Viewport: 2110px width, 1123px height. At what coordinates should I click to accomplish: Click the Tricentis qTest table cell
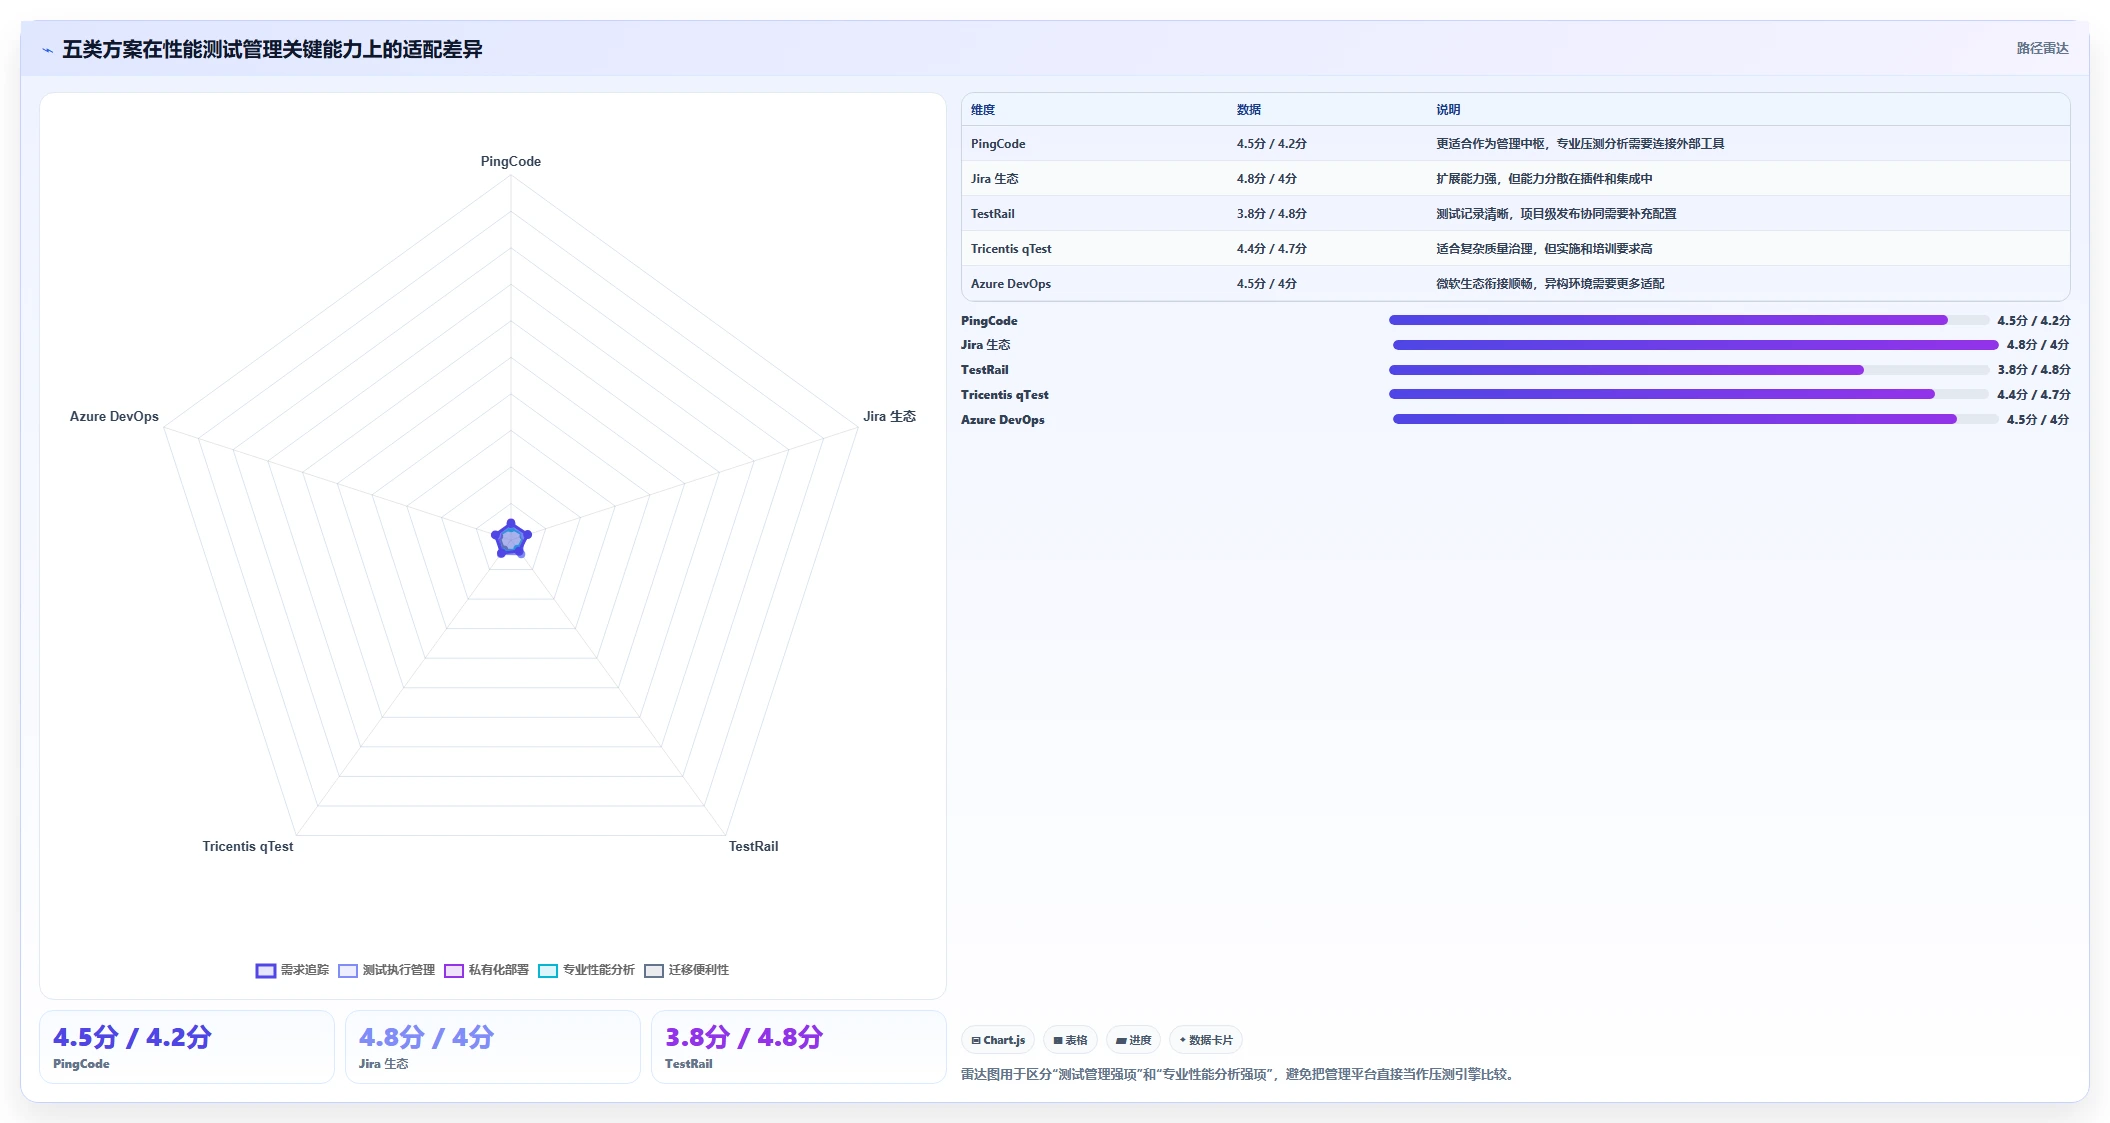point(1011,249)
